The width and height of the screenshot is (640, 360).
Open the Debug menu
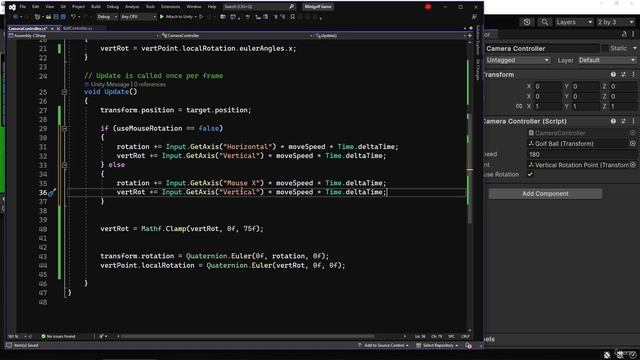[x=112, y=7]
